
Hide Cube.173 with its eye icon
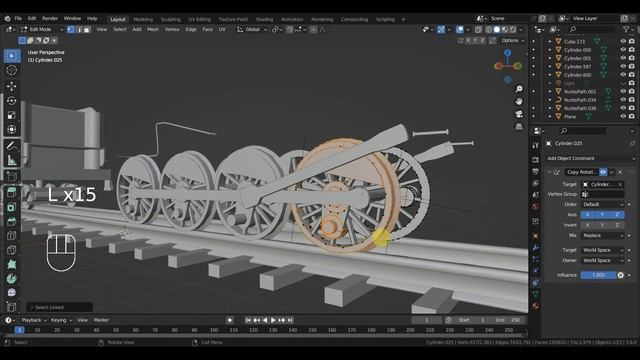[x=623, y=41]
